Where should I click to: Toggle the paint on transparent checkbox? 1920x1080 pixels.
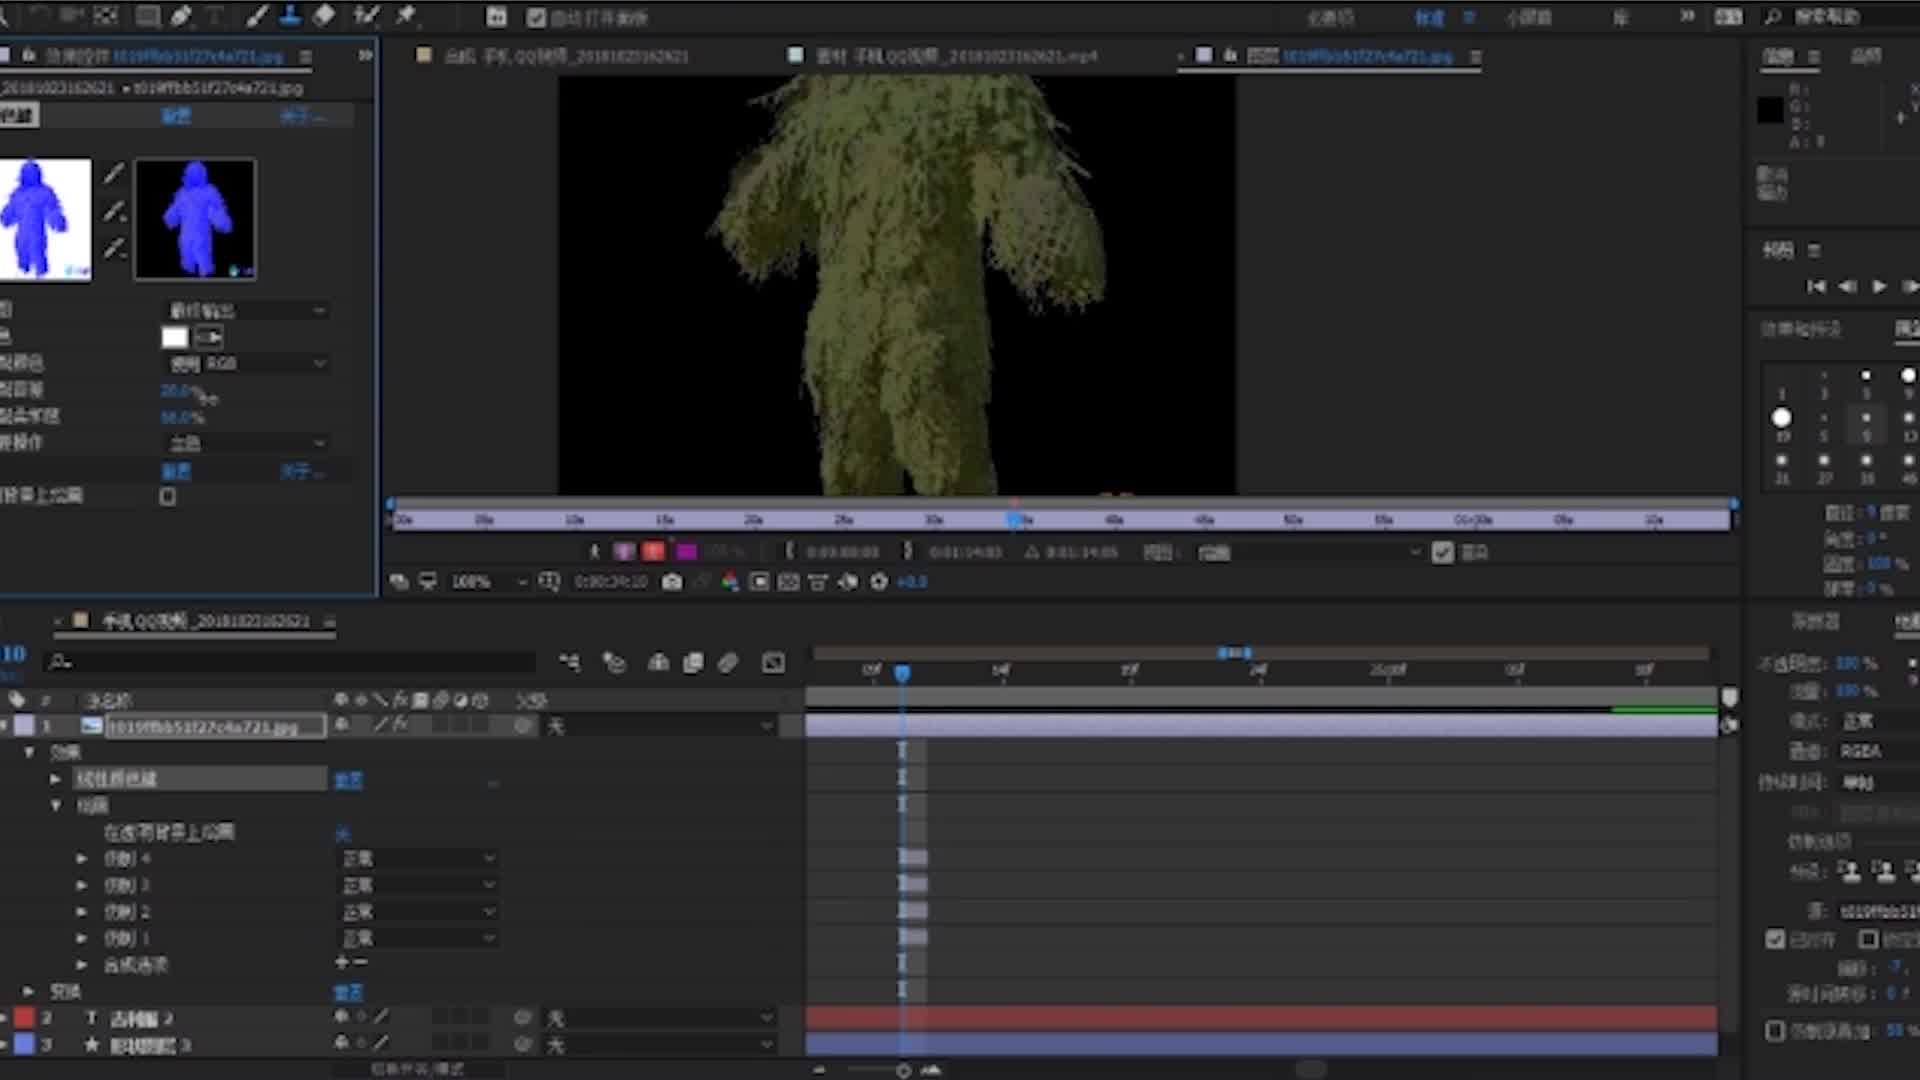[x=168, y=496]
